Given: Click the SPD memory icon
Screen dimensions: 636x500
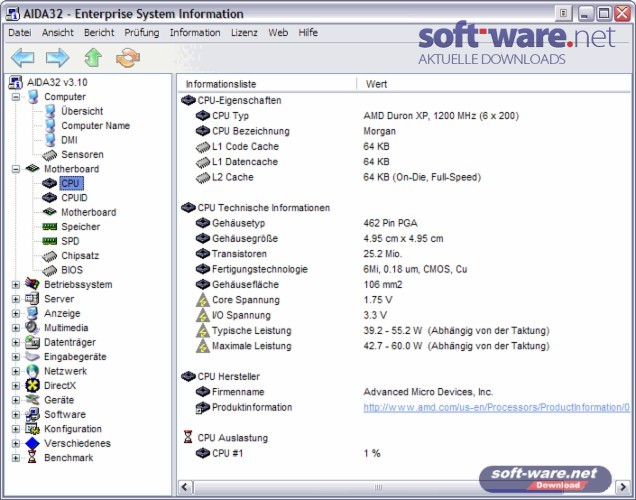Looking at the screenshot, I should (49, 241).
